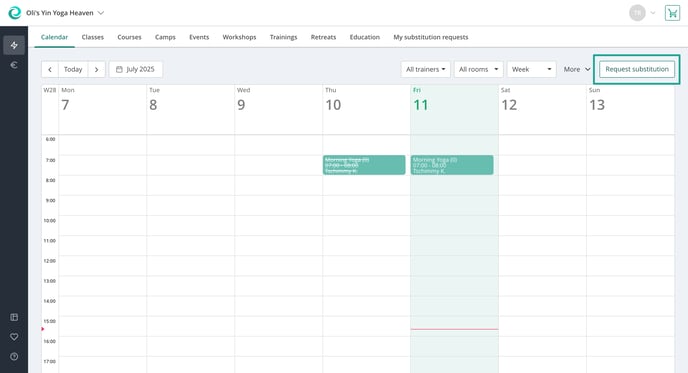Click the Request substitution button

coord(637,69)
